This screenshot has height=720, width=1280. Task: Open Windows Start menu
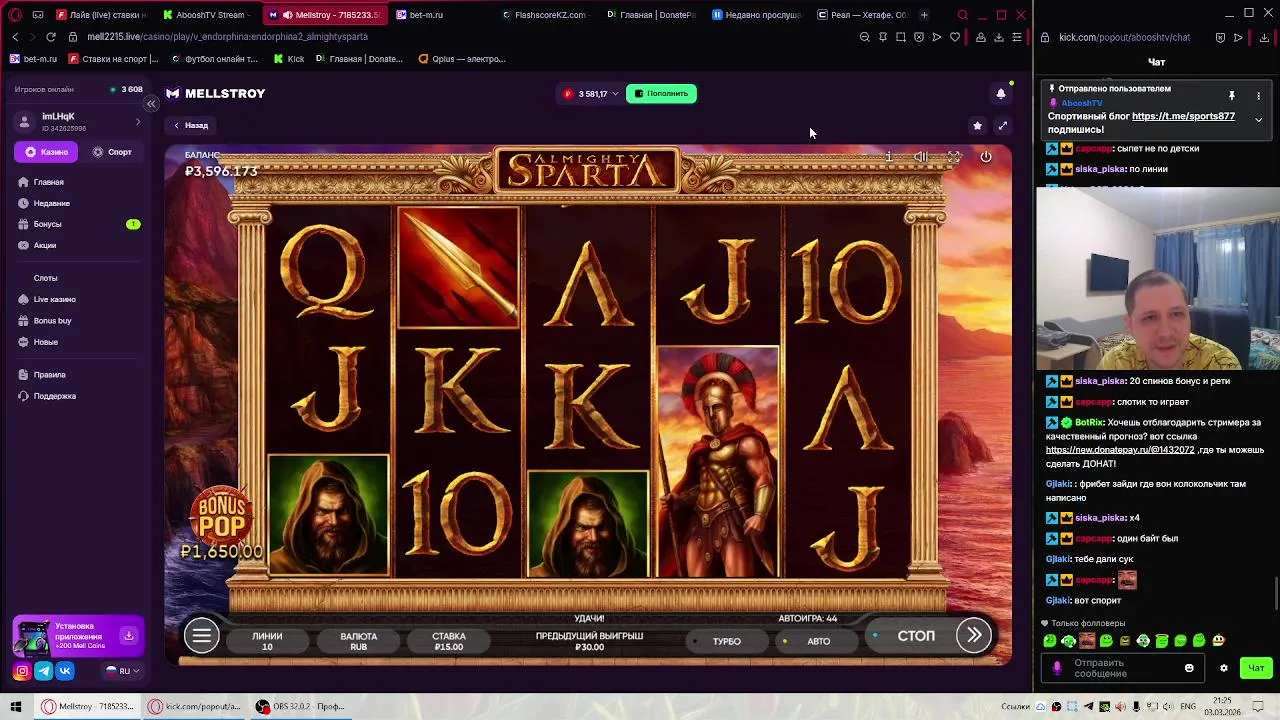15,706
